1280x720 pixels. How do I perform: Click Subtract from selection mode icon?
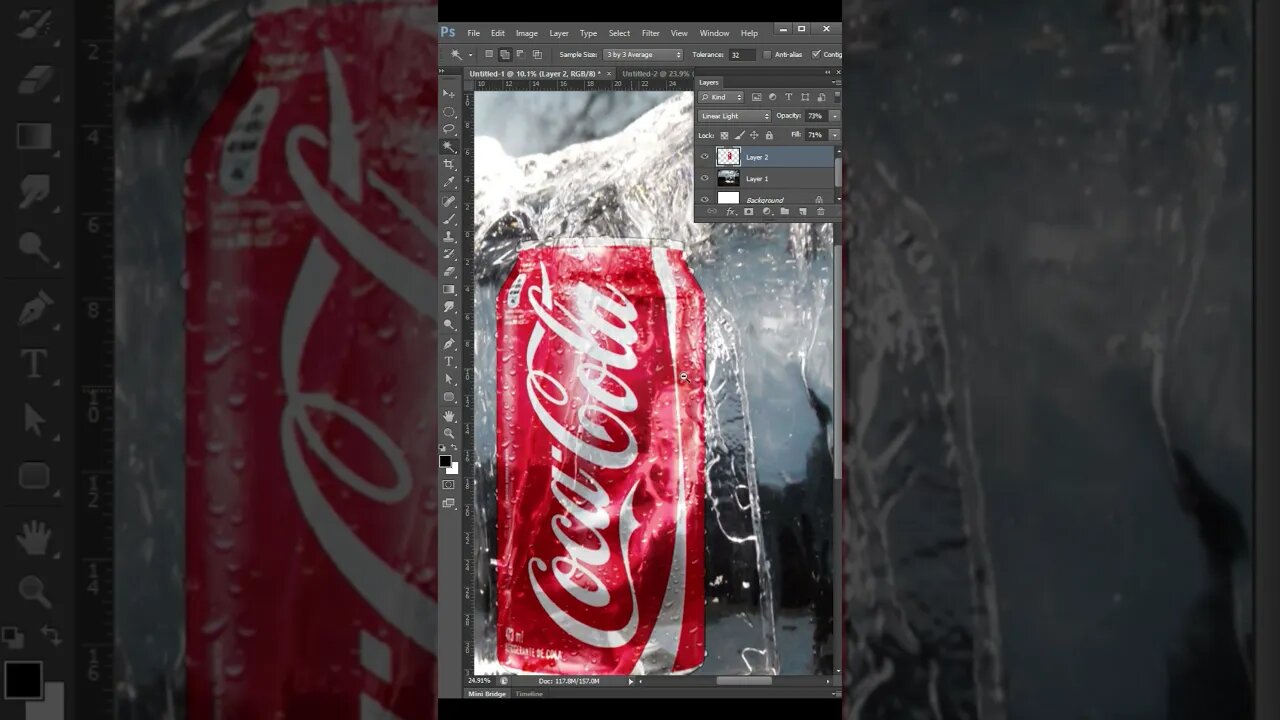click(x=520, y=54)
